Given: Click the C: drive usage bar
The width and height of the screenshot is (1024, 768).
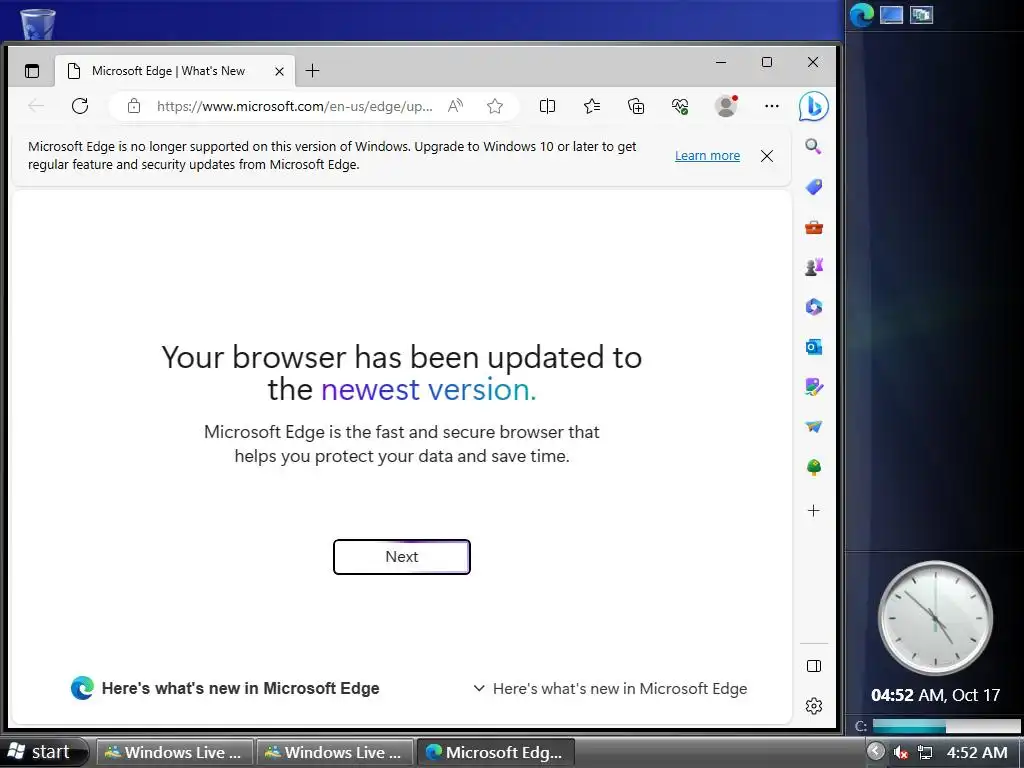Looking at the screenshot, I should pyautogui.click(x=946, y=726).
